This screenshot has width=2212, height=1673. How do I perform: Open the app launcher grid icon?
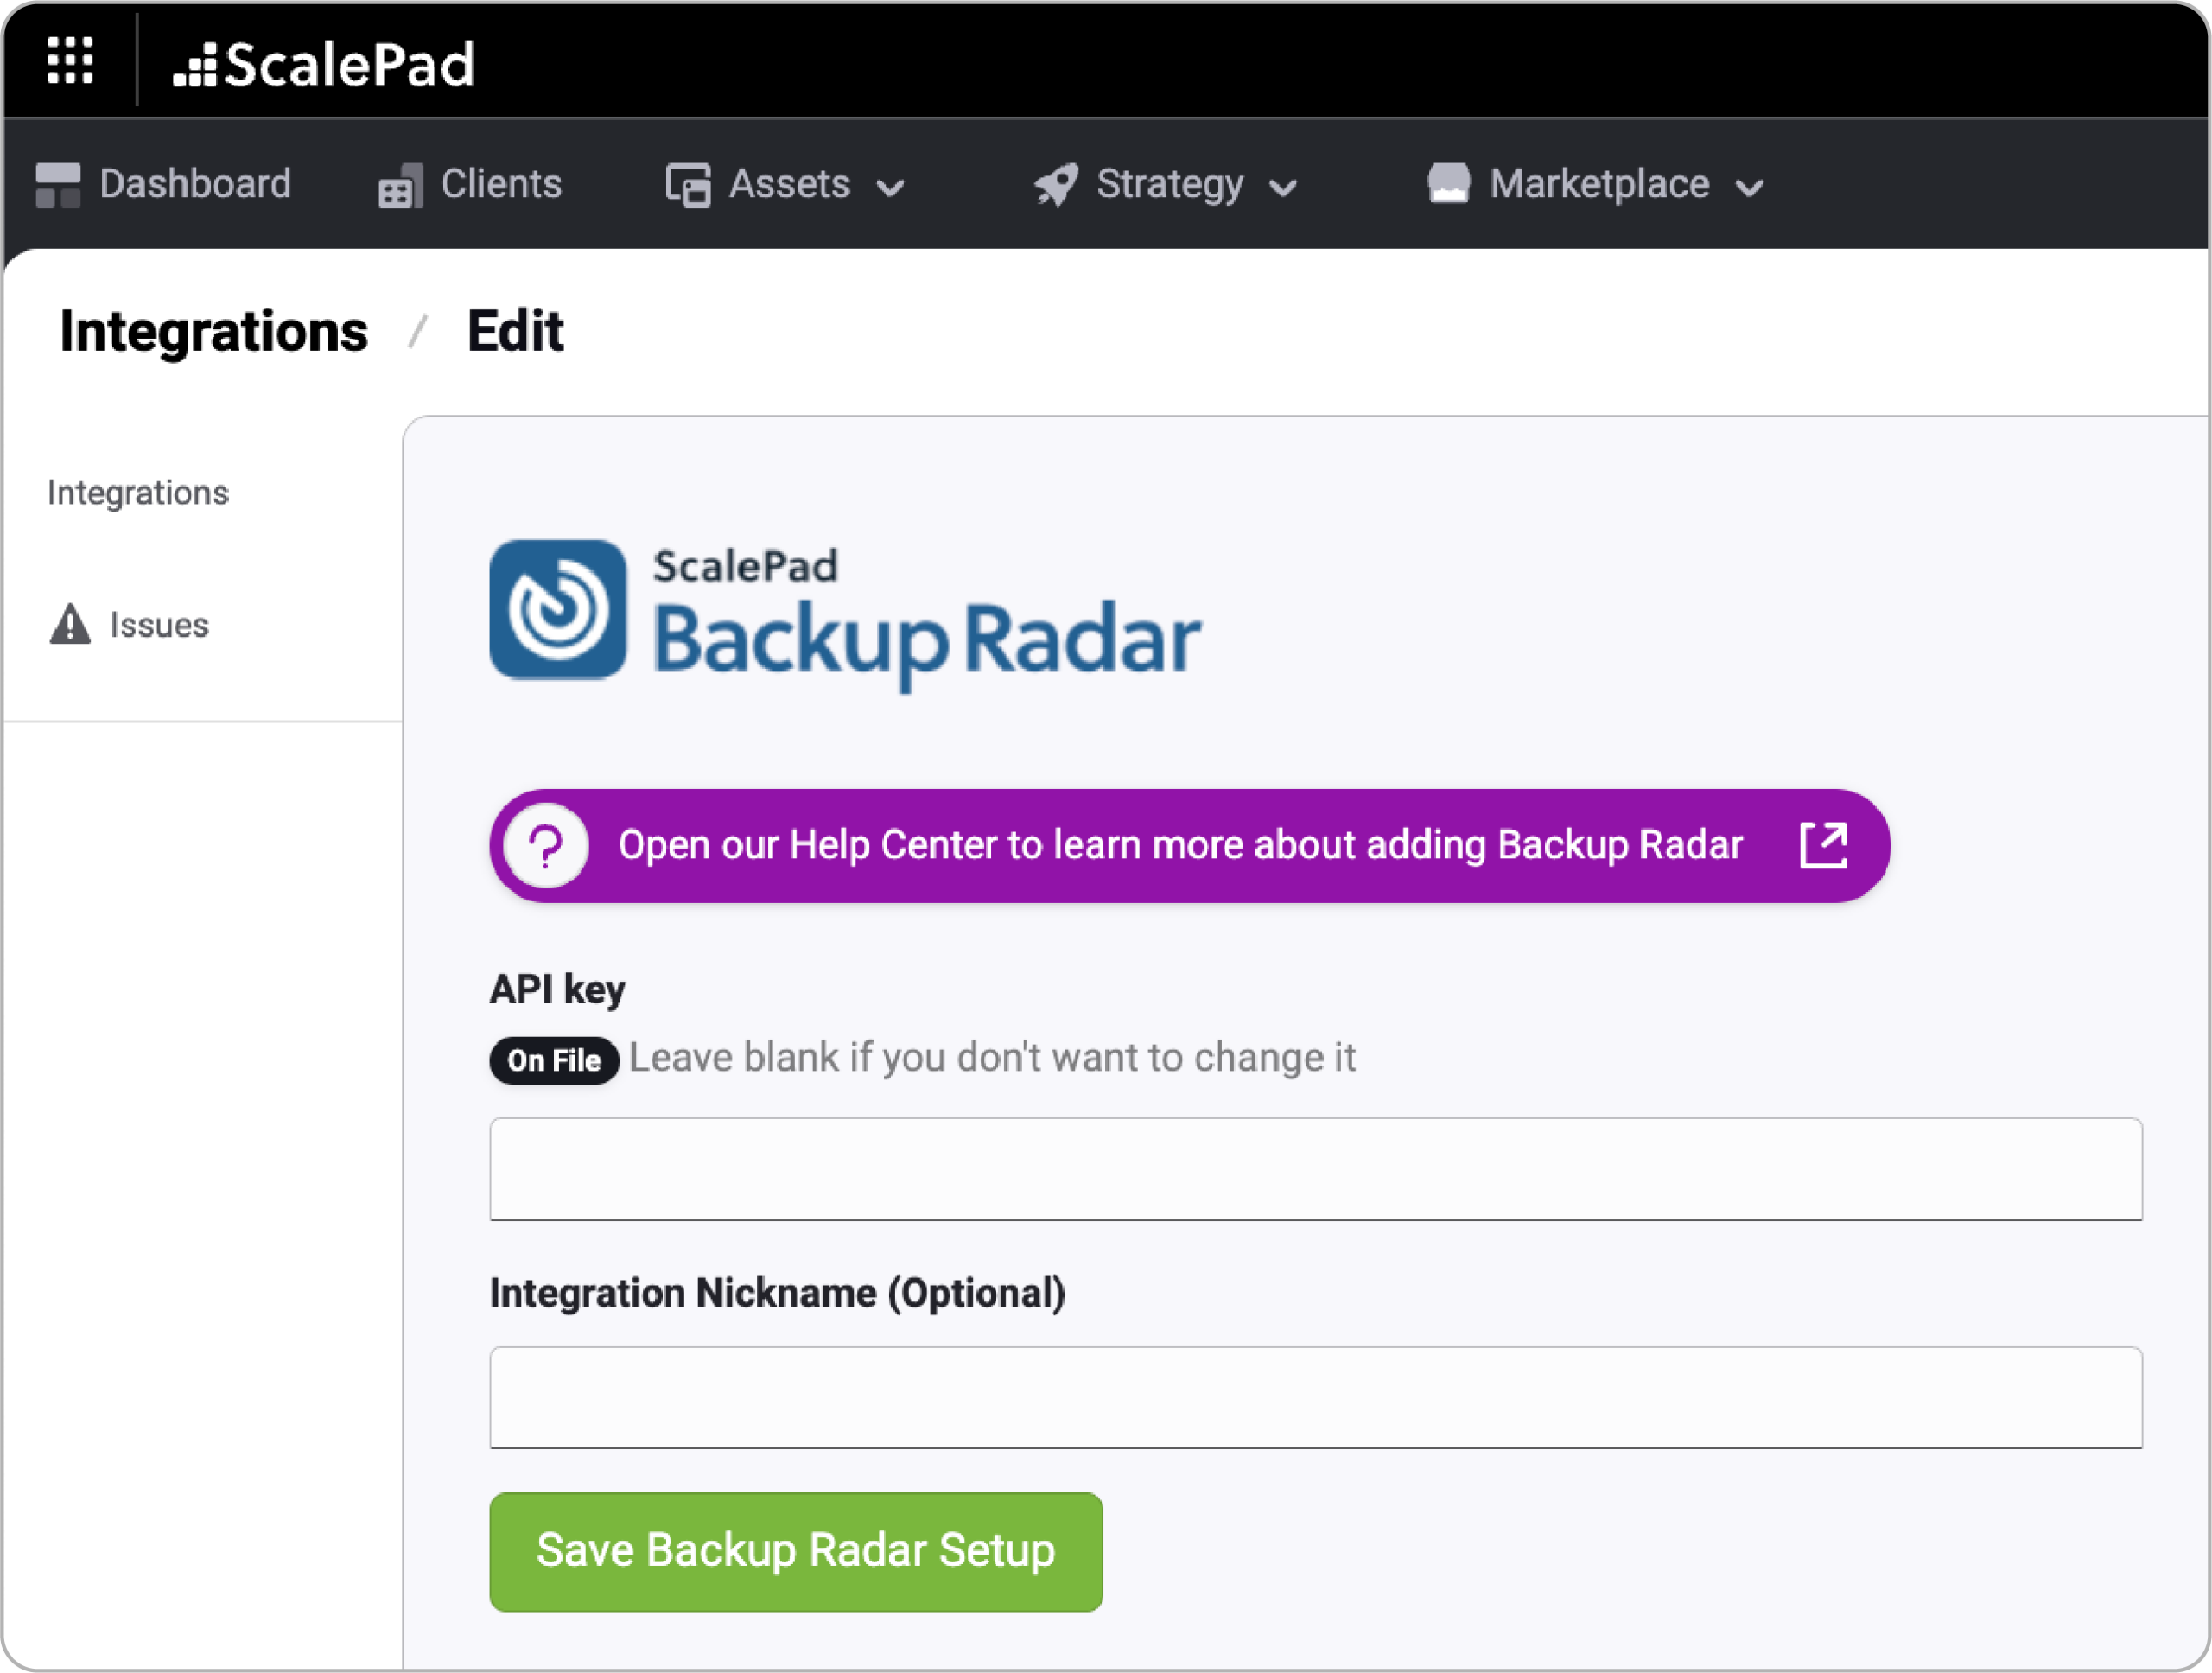70,61
